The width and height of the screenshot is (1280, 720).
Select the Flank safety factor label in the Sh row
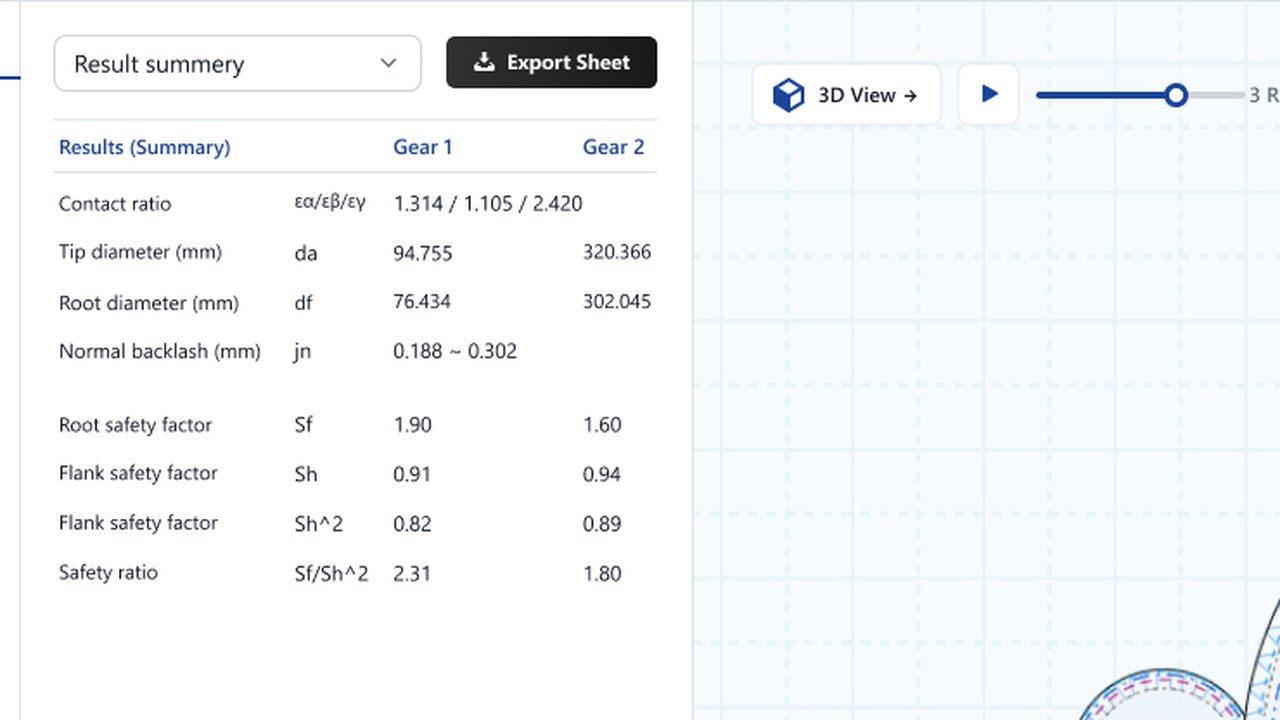[x=138, y=473]
